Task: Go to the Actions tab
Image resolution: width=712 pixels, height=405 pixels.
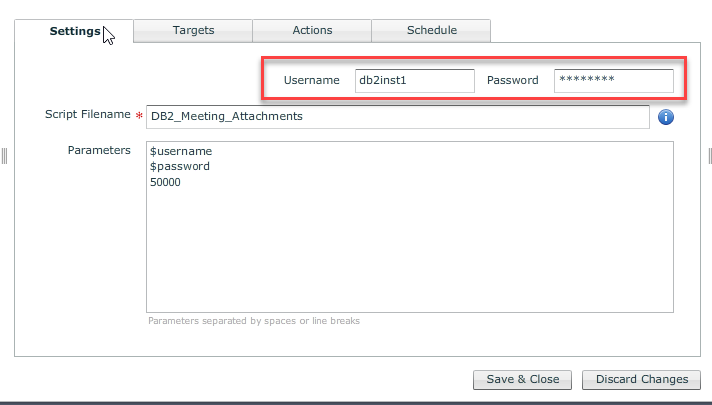Action: click(312, 31)
